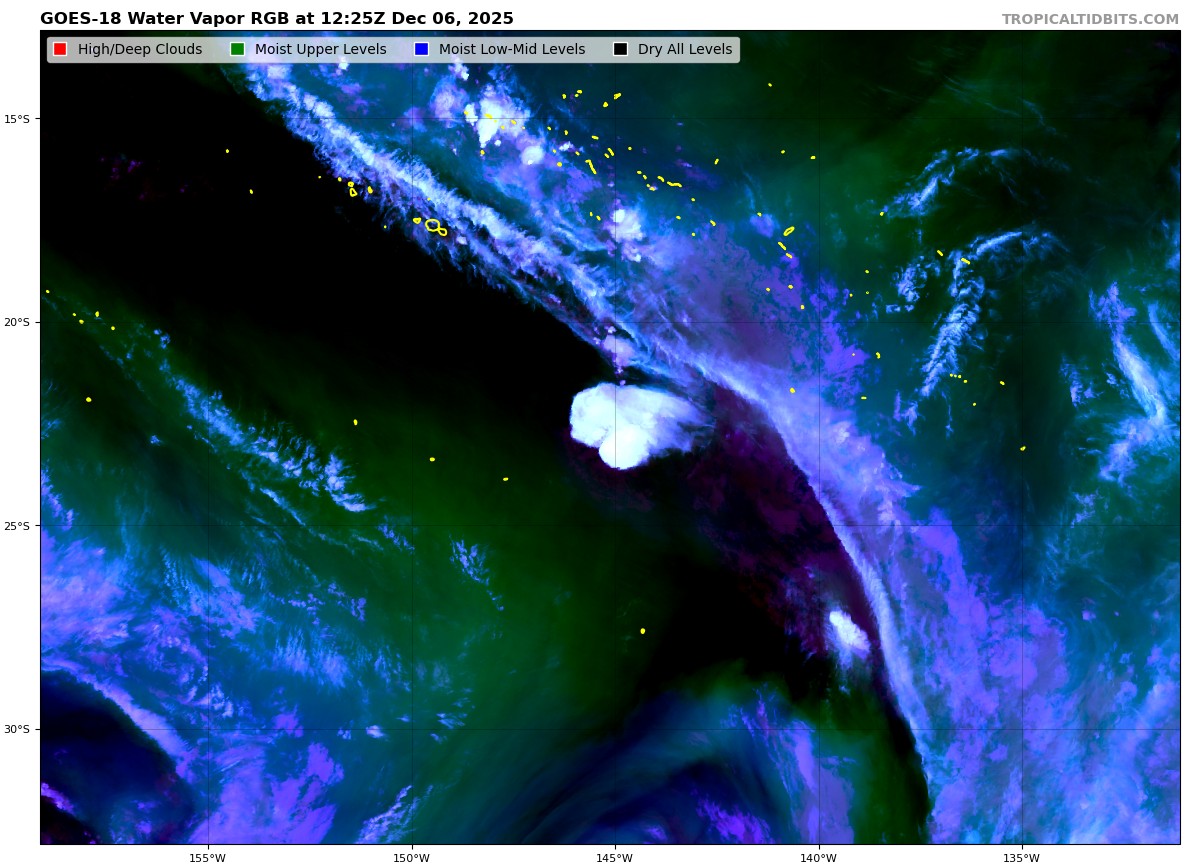Click the 25°S latitude axis label
Image resolution: width=1200 pixels, height=867 pixels.
(17, 526)
